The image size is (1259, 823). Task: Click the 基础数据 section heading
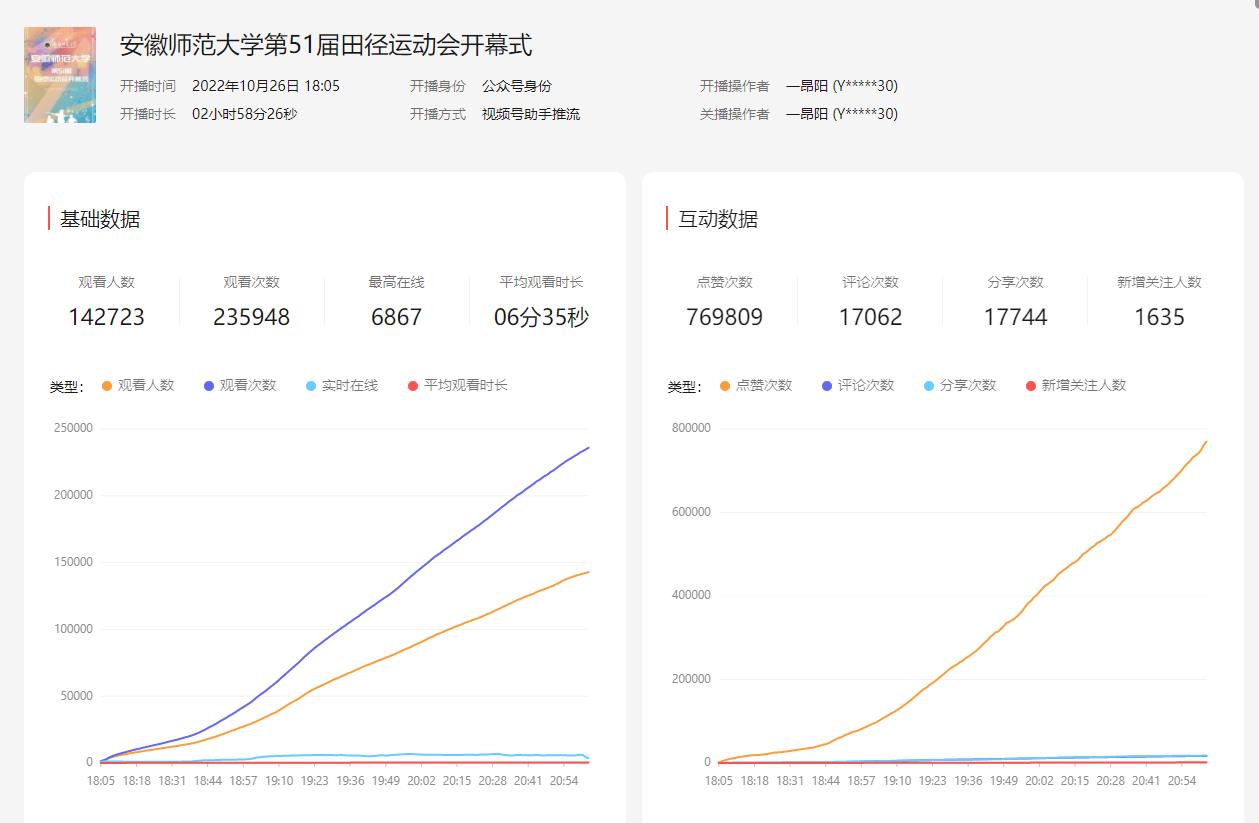click(100, 219)
